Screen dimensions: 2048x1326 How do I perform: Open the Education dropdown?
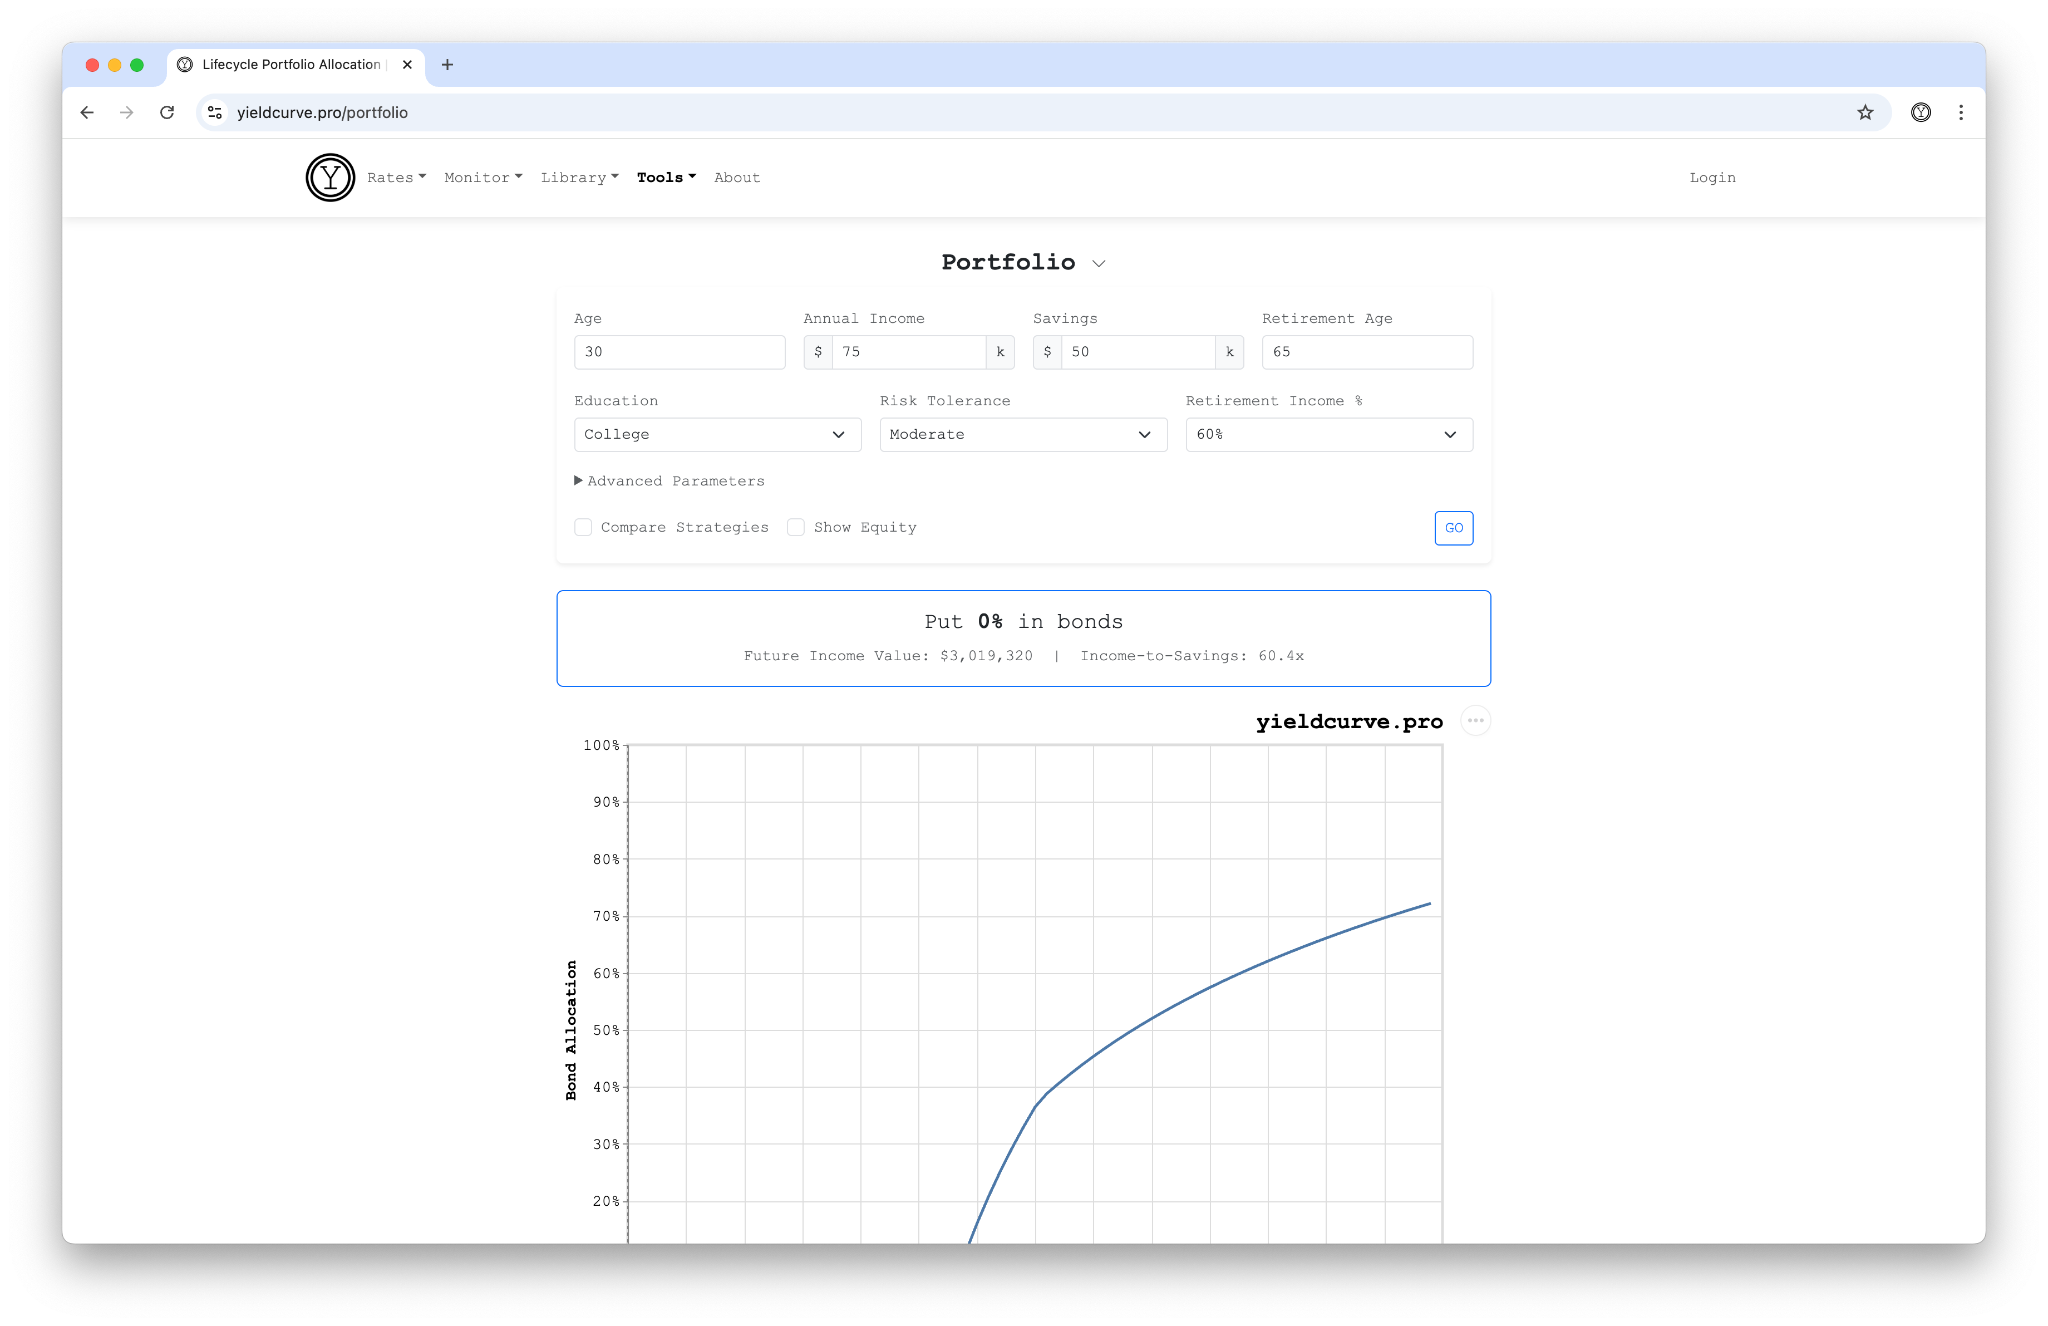[717, 434]
